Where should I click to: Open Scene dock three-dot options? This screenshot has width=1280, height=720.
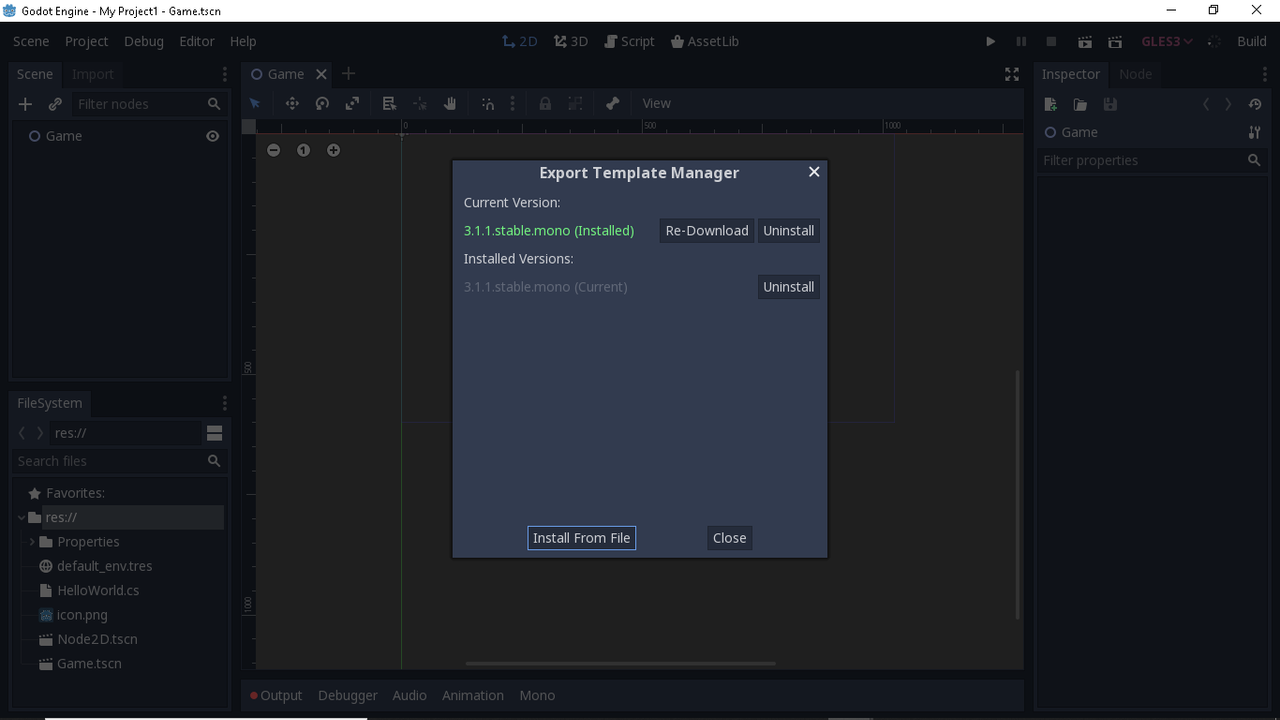click(x=224, y=74)
